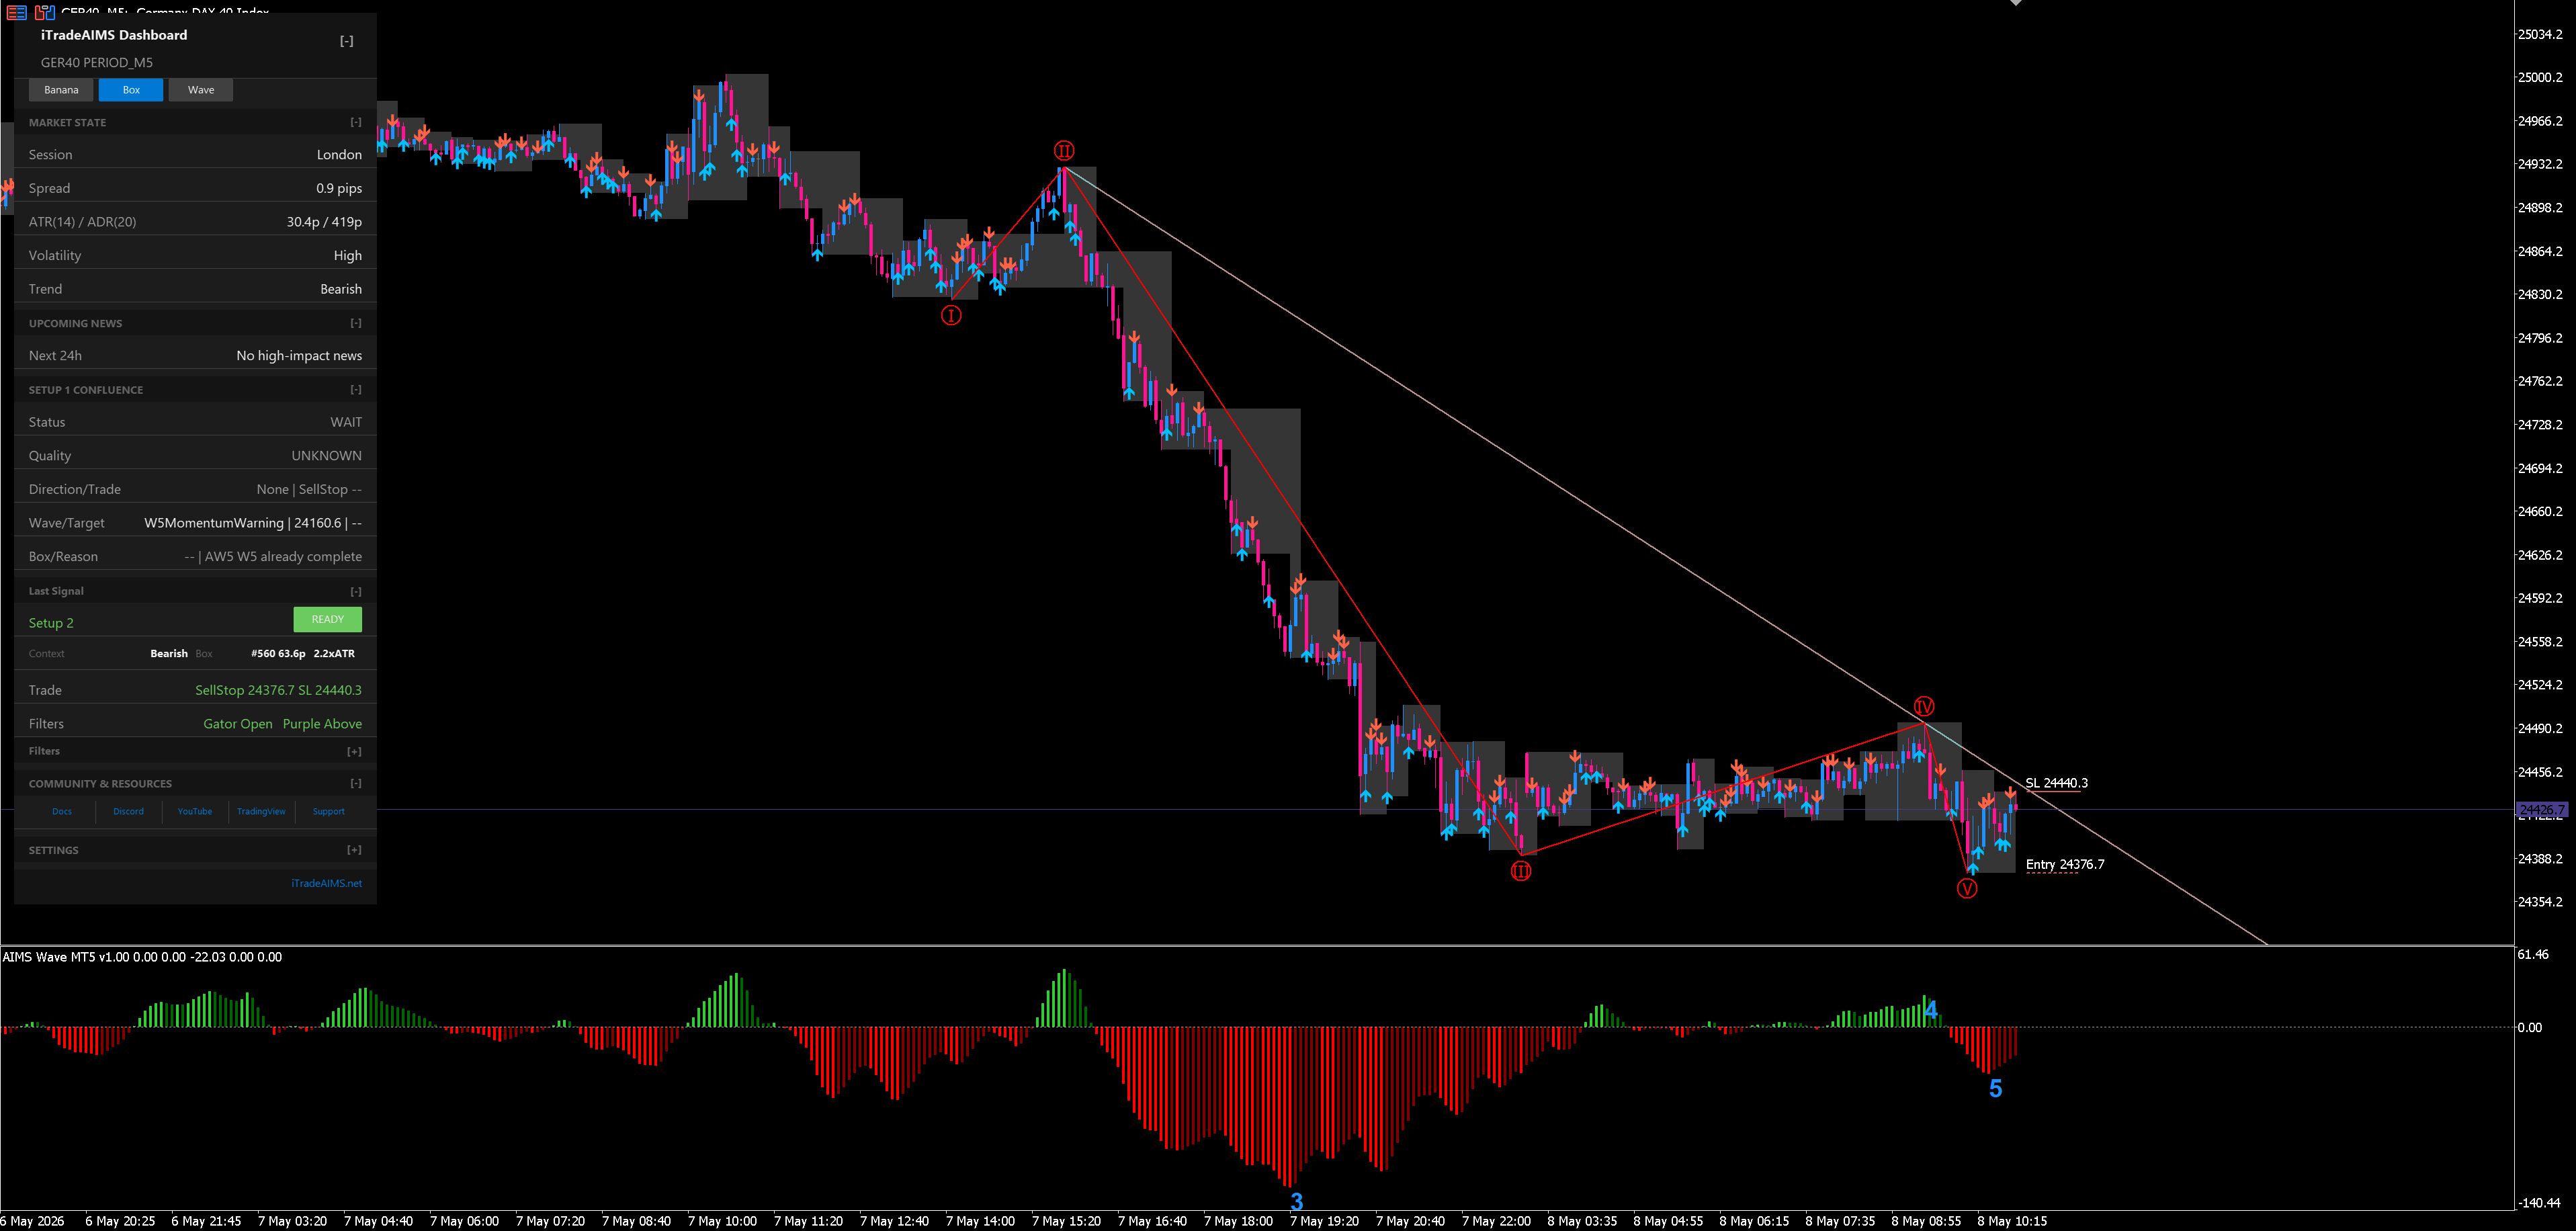
Task: Expand the Settings section
Action: (x=355, y=850)
